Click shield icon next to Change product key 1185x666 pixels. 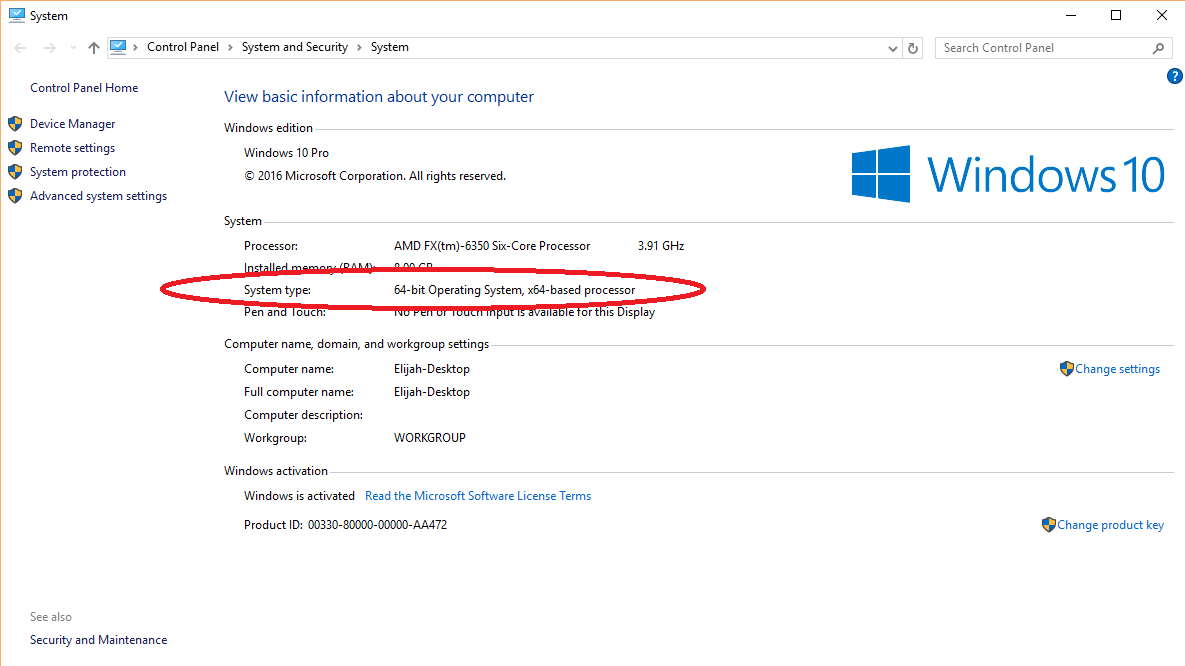coord(1048,525)
